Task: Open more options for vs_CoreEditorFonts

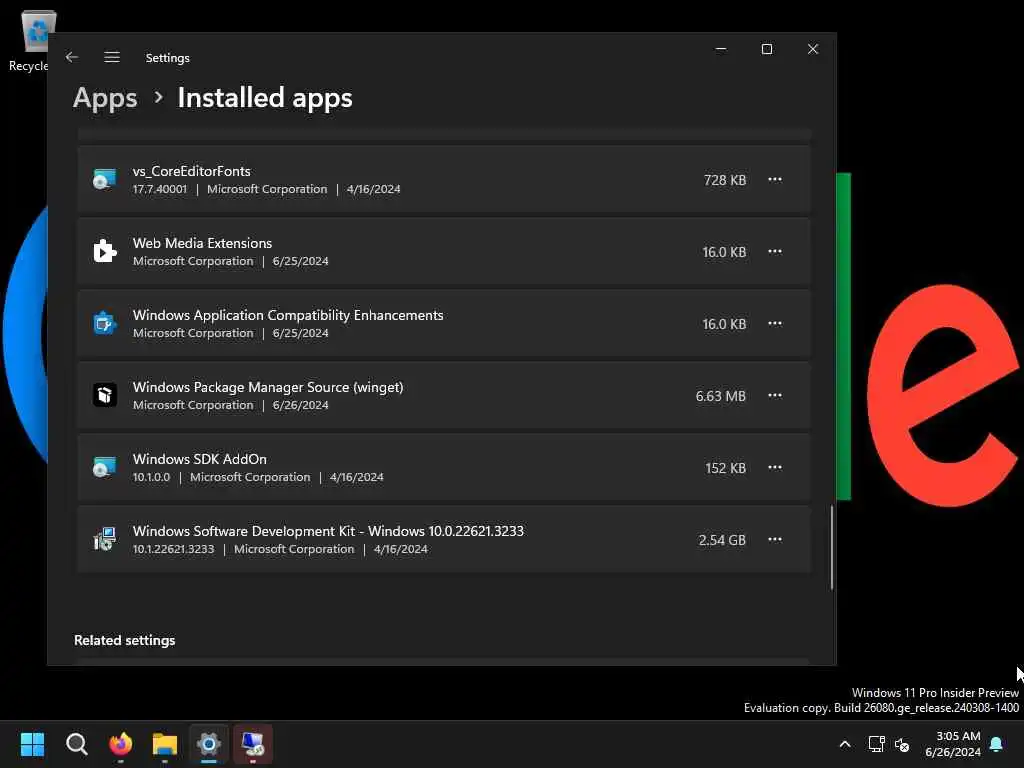Action: pyautogui.click(x=775, y=180)
